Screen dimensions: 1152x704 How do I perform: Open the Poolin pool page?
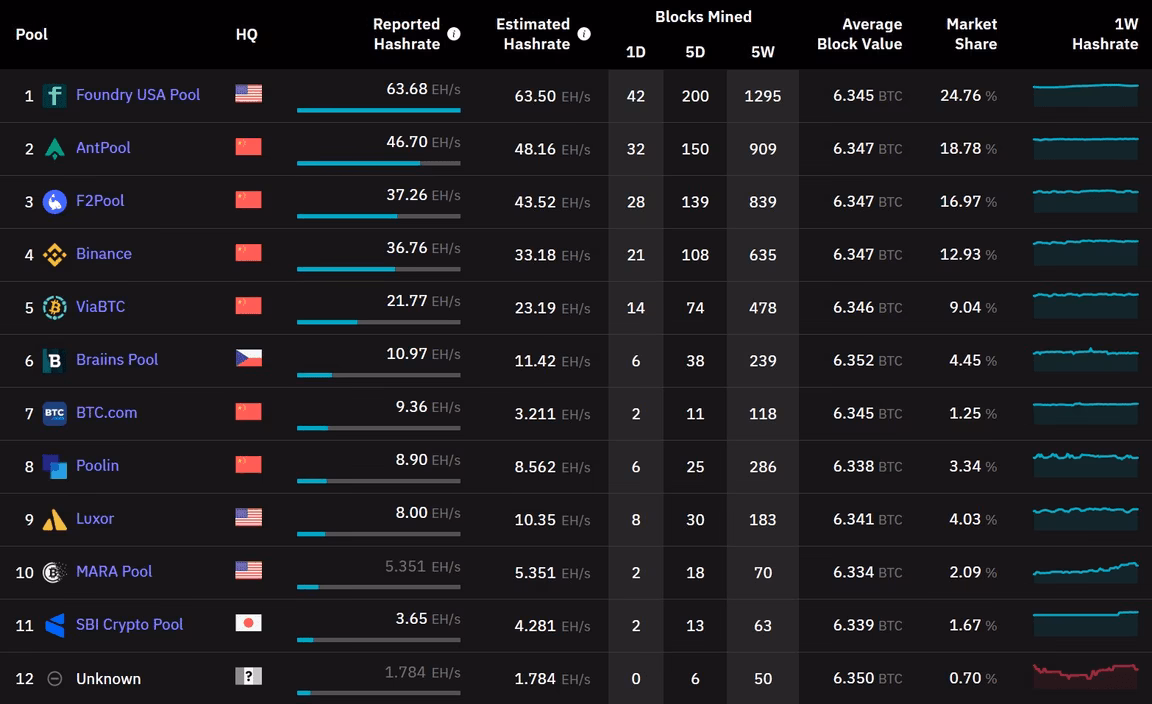coord(98,466)
